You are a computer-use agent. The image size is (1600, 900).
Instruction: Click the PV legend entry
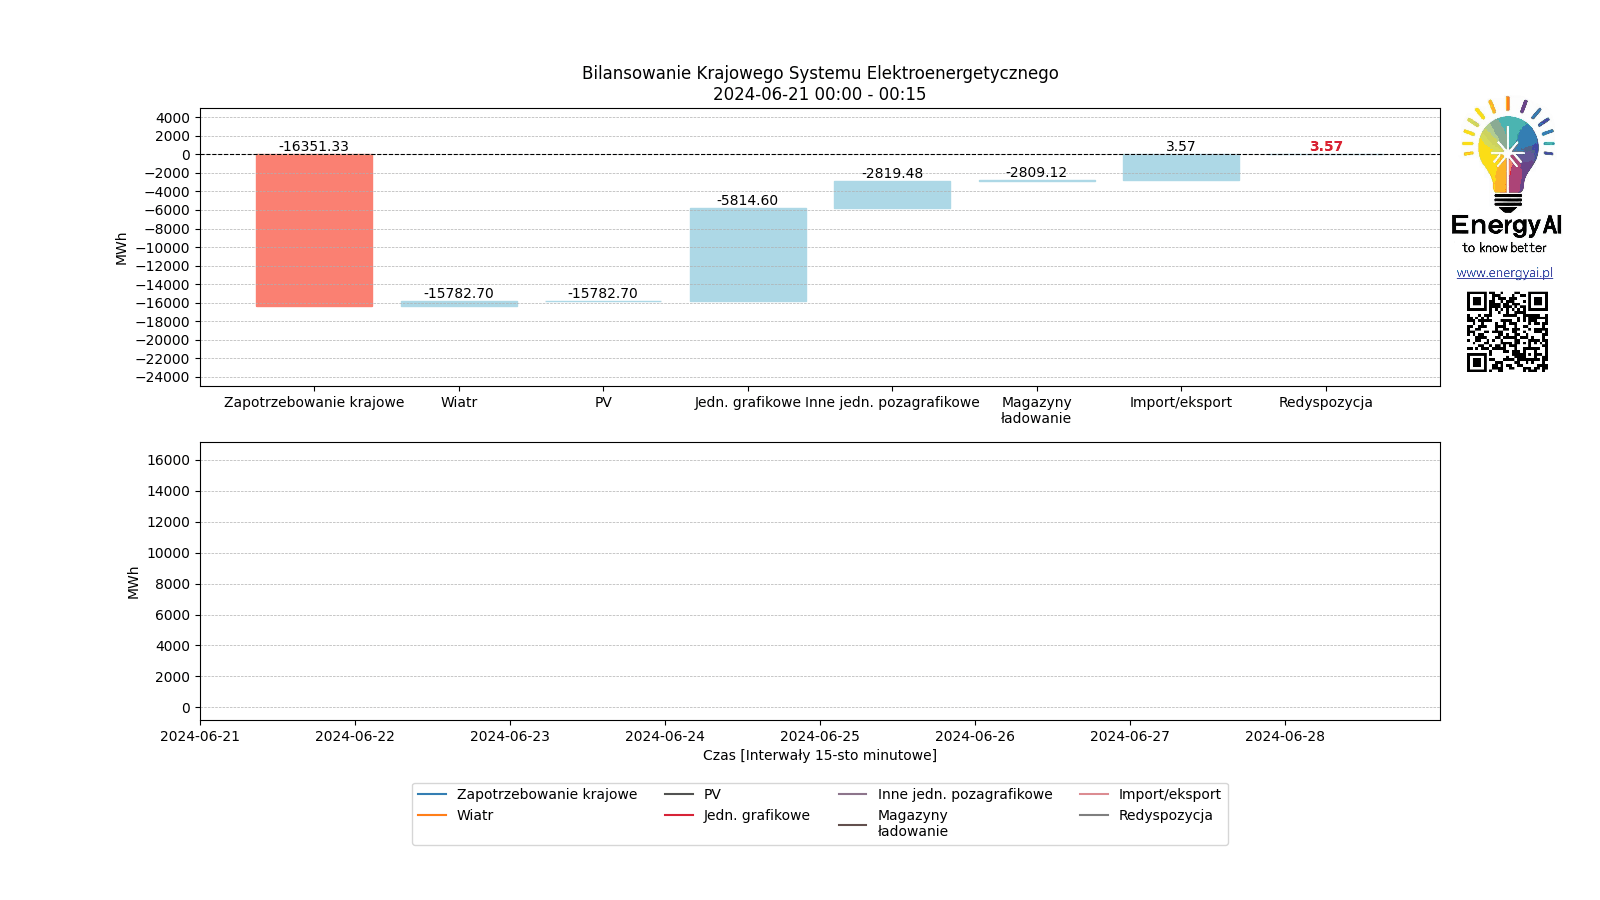pos(712,794)
